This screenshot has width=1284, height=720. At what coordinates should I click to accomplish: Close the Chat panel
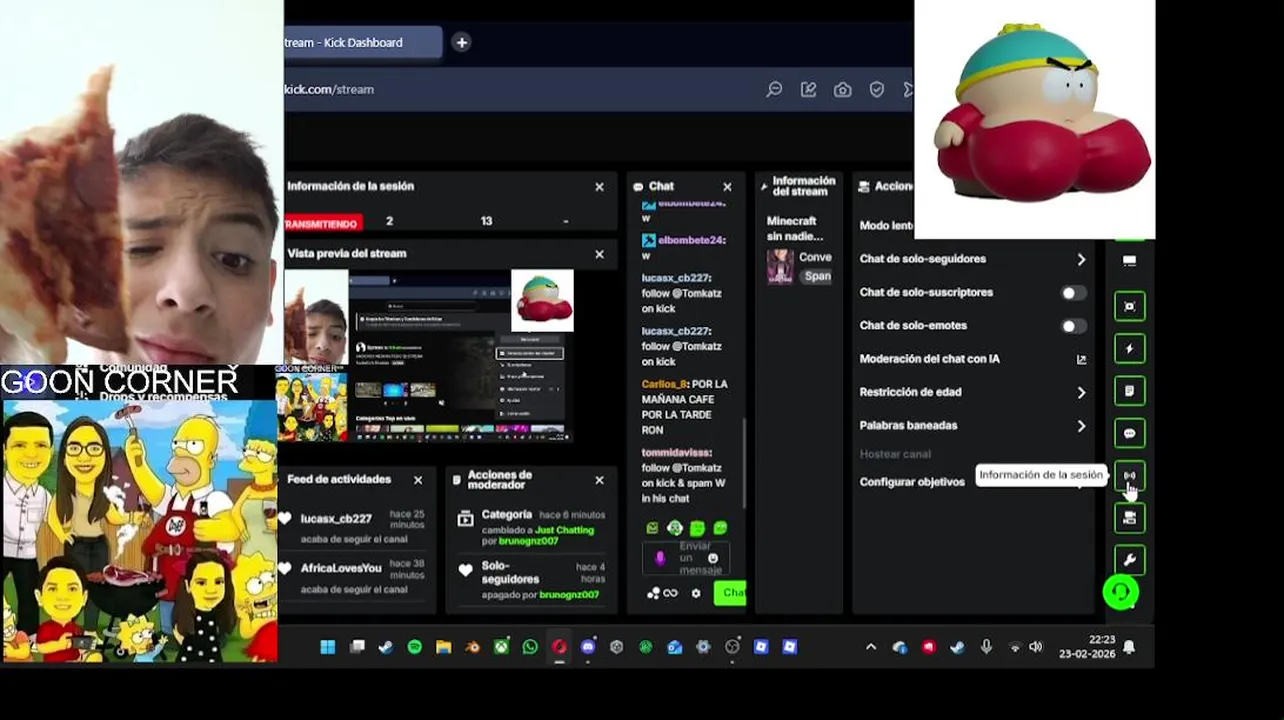coord(727,187)
